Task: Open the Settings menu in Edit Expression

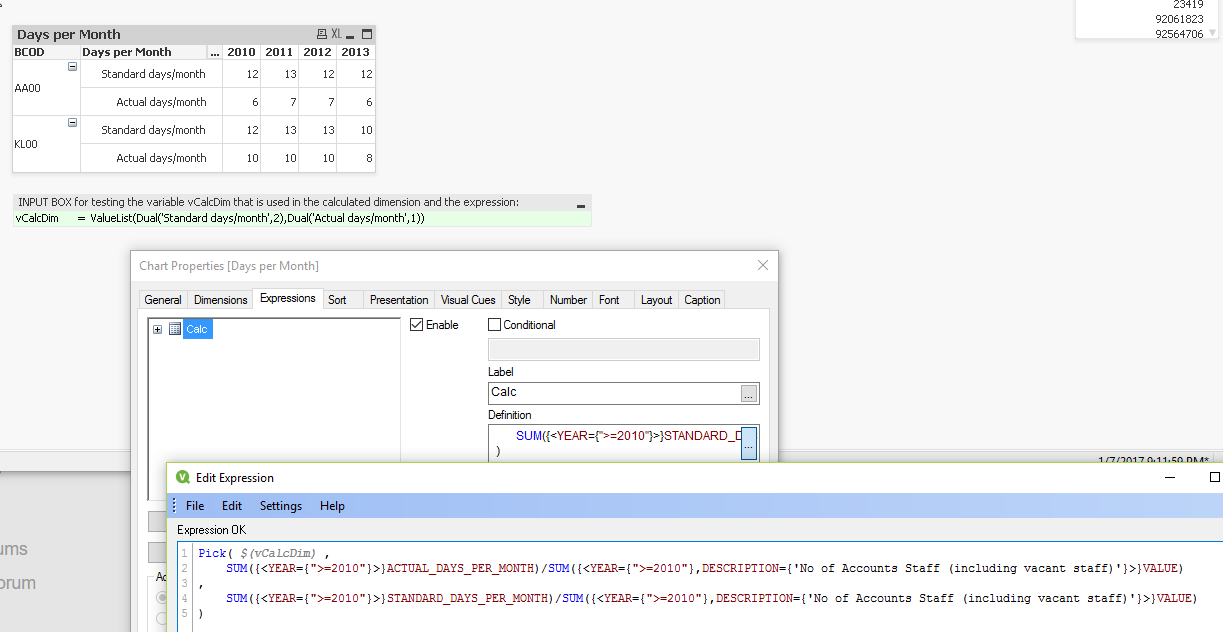Action: click(280, 506)
